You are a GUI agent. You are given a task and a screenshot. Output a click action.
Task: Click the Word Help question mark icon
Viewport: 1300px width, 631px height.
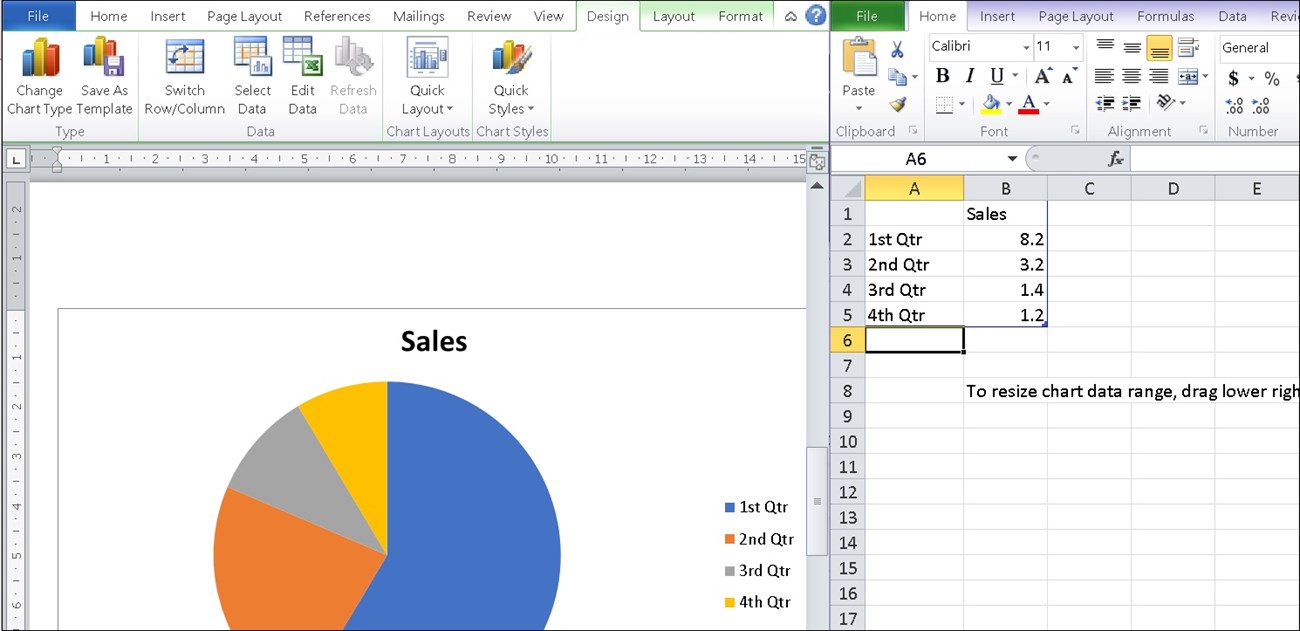(x=816, y=16)
